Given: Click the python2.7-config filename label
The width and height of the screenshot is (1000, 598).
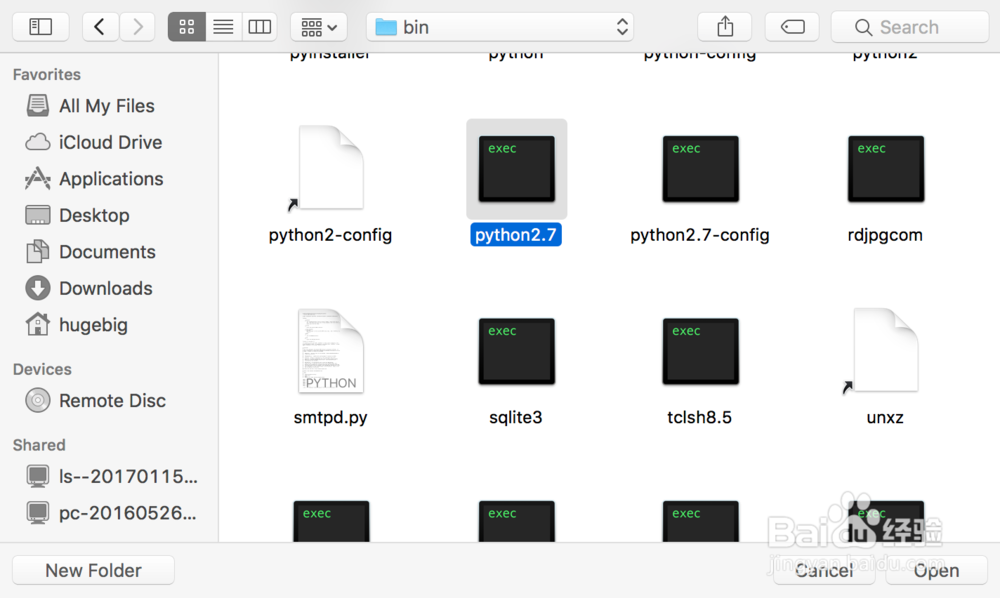Looking at the screenshot, I should click(x=700, y=235).
